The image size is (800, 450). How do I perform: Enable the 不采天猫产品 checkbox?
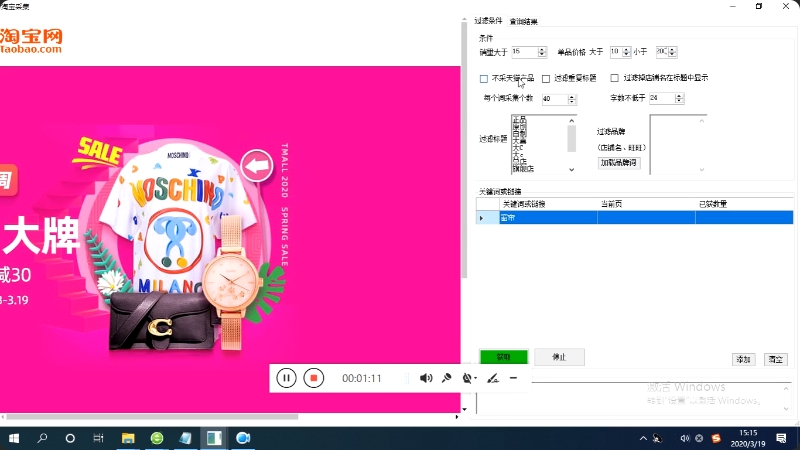[484, 79]
